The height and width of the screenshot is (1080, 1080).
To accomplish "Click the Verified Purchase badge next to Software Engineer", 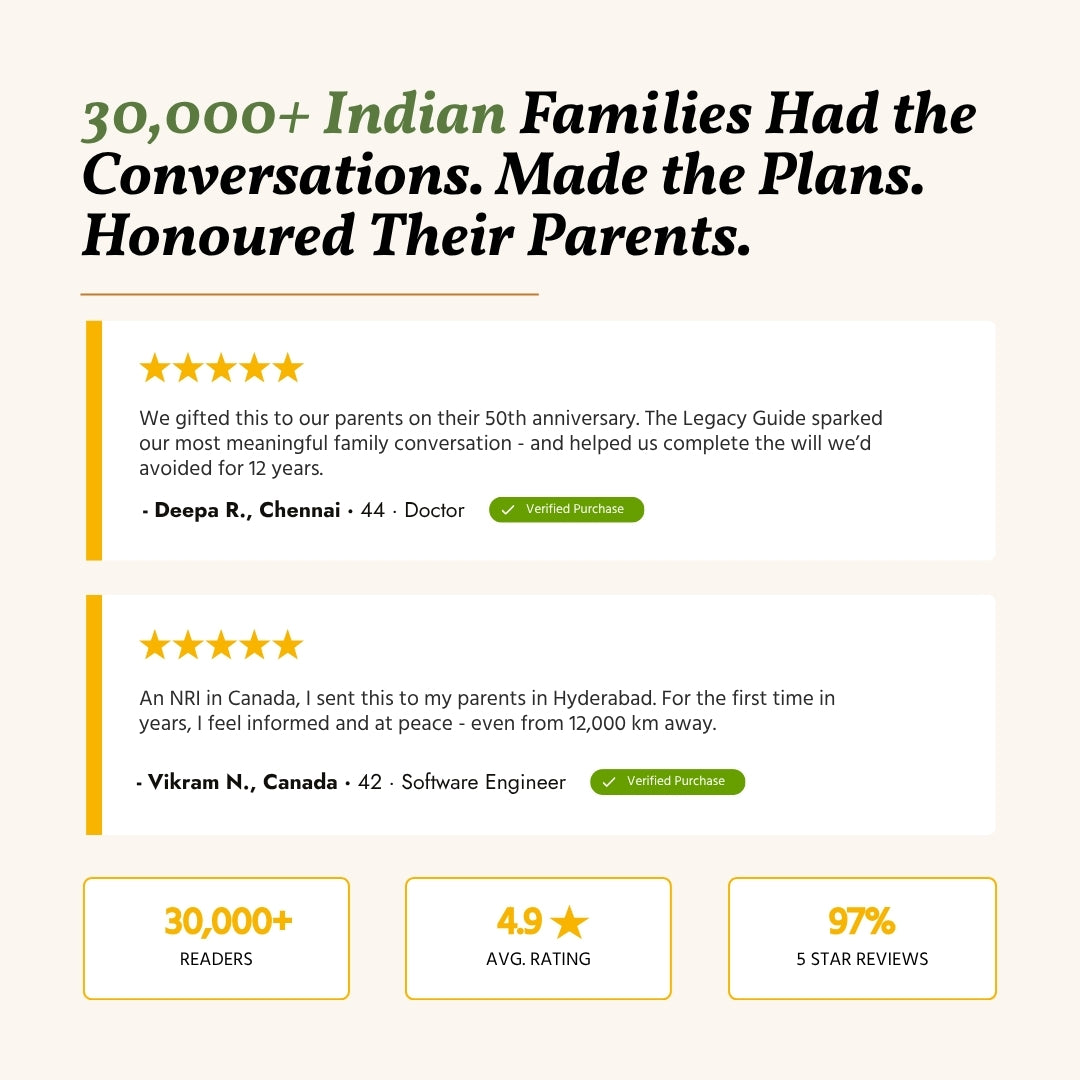I will click(668, 782).
